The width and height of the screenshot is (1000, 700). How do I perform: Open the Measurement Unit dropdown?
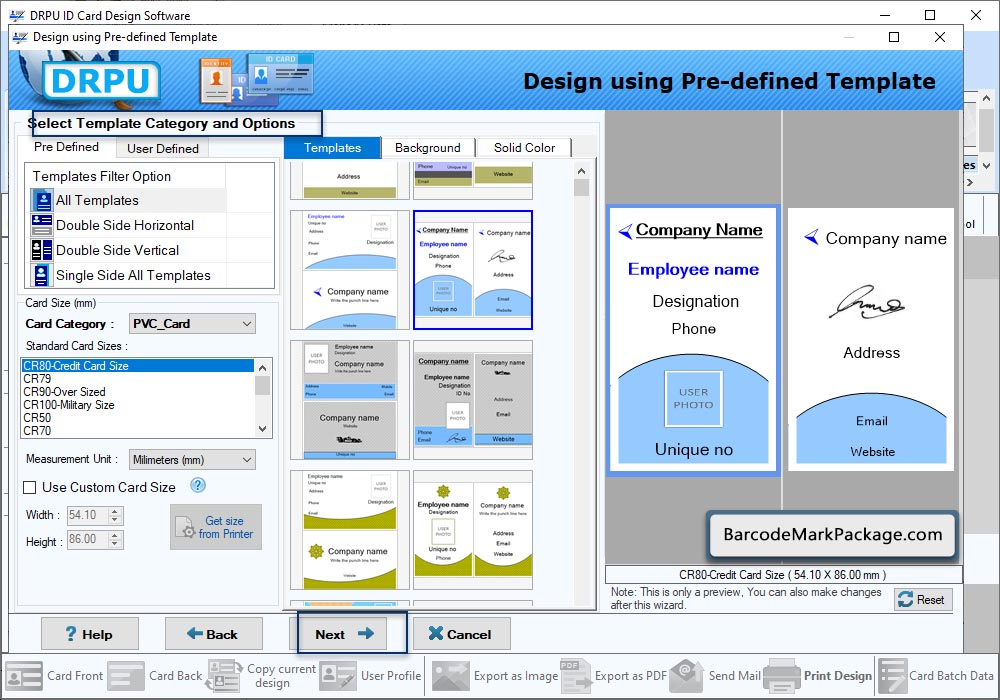pyautogui.click(x=192, y=460)
